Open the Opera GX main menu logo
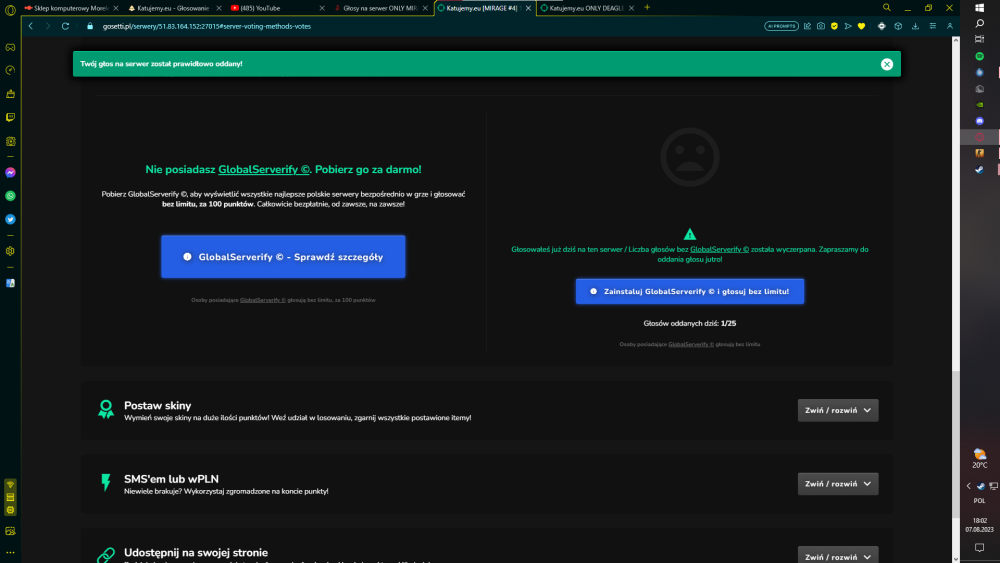 click(10, 10)
